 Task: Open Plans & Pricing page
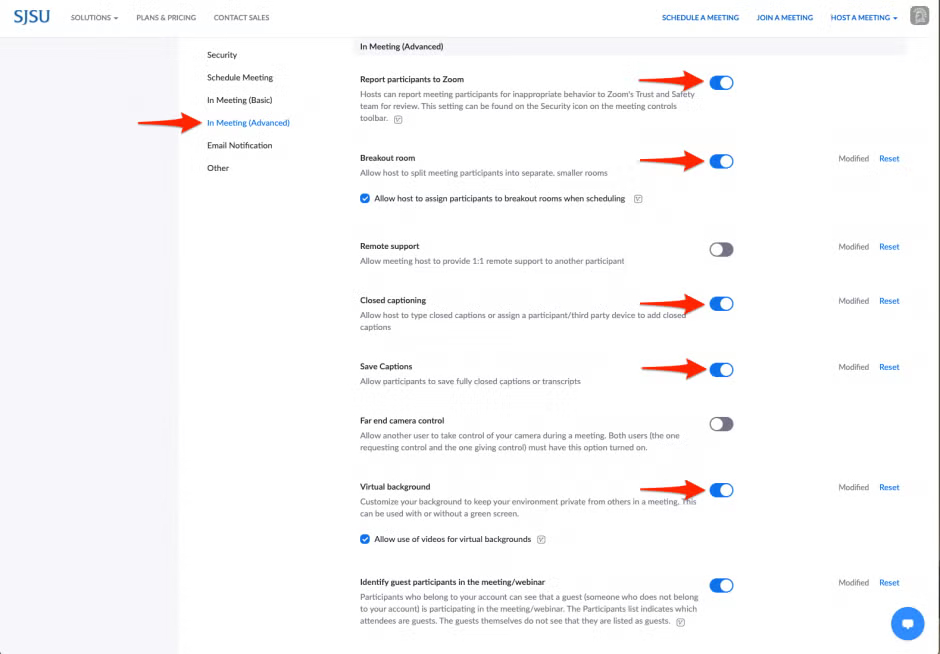point(166,18)
